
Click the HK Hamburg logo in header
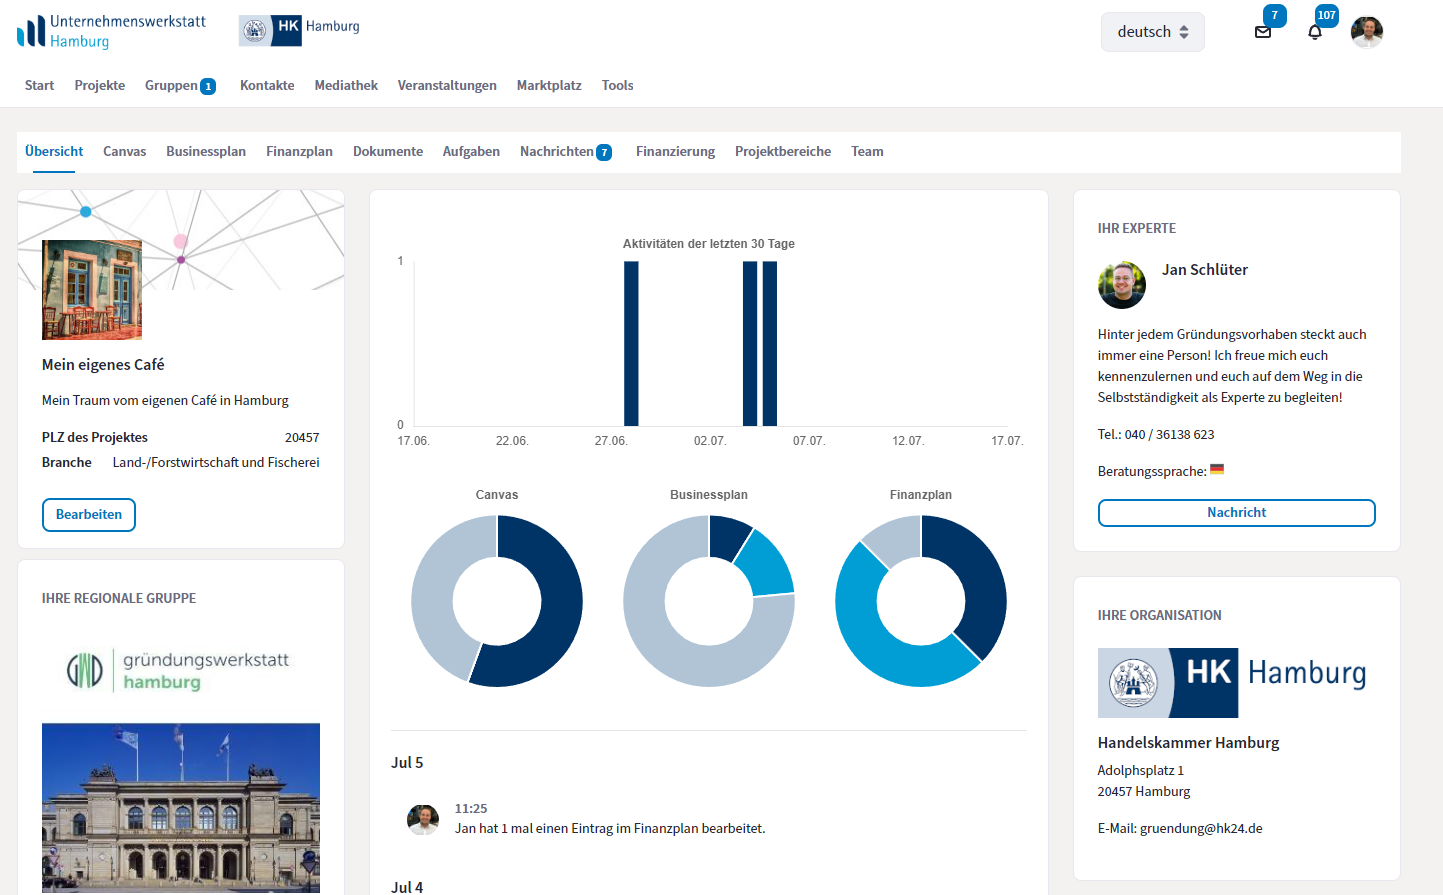pos(300,30)
